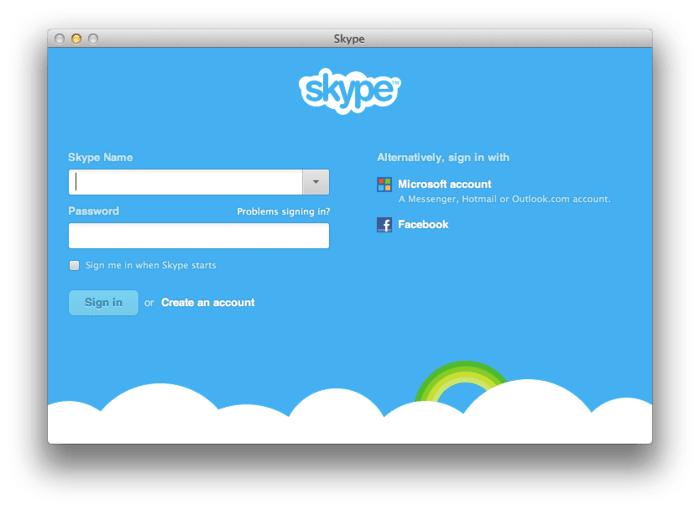This screenshot has width=700, height=510.
Task: Click the Microsoft four-color logo icon
Action: tap(384, 184)
